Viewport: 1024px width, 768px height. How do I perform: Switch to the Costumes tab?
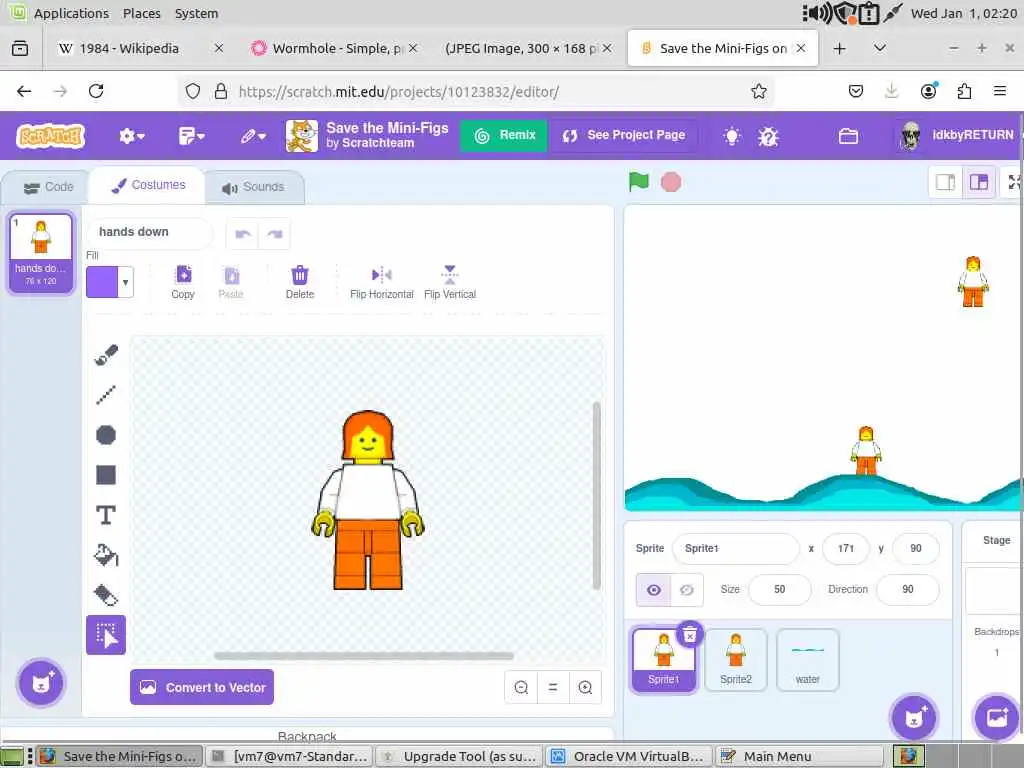148,185
